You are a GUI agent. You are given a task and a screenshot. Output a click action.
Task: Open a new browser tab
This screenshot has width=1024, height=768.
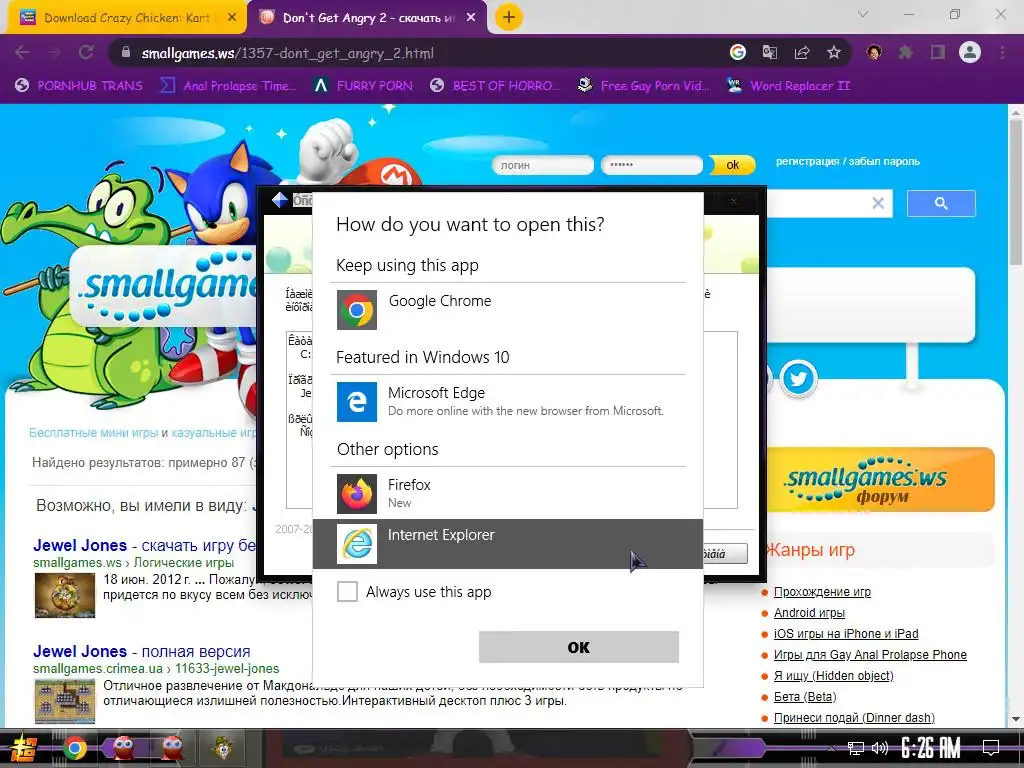pyautogui.click(x=509, y=18)
